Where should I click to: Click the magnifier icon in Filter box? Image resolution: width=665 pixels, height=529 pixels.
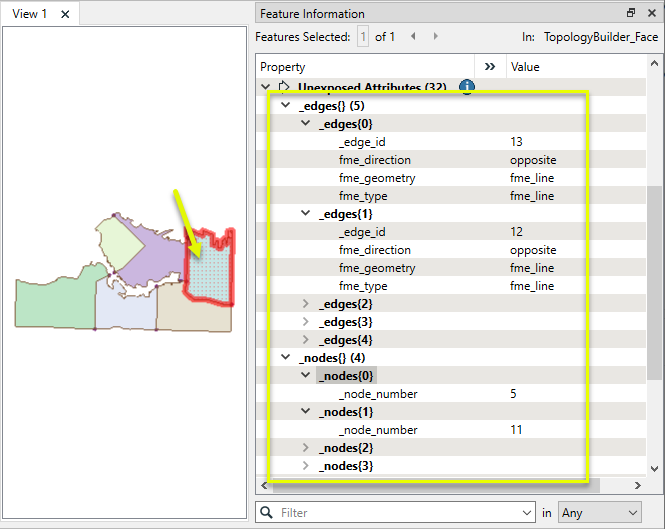coord(266,512)
